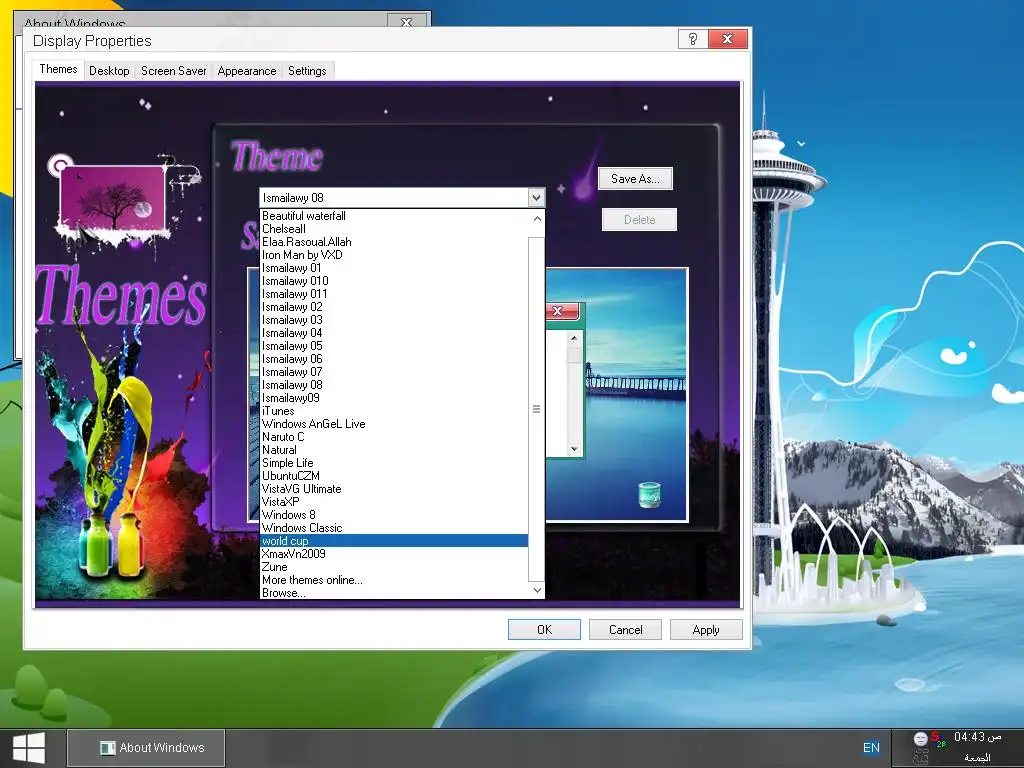Select Windows AnGeL Live theme
This screenshot has height=768, width=1024.
[394, 424]
